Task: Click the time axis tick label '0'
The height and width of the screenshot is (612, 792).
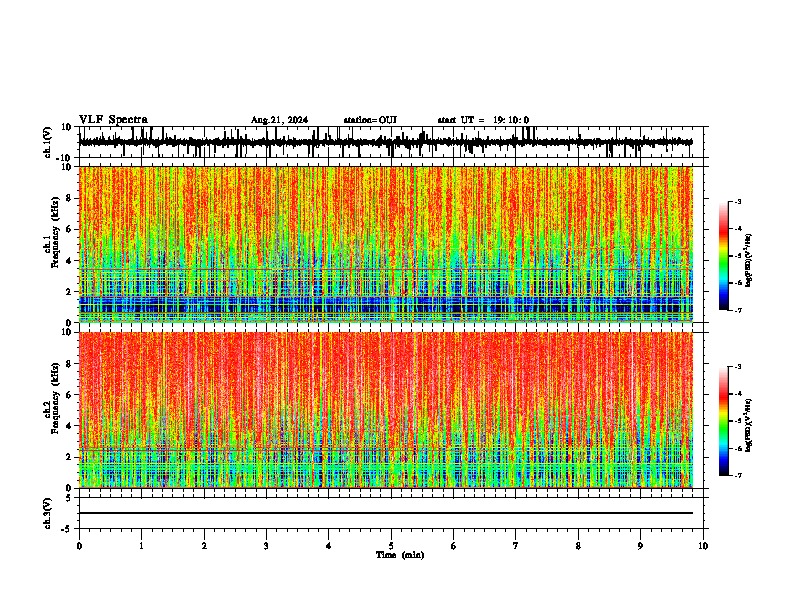Action: point(79,546)
